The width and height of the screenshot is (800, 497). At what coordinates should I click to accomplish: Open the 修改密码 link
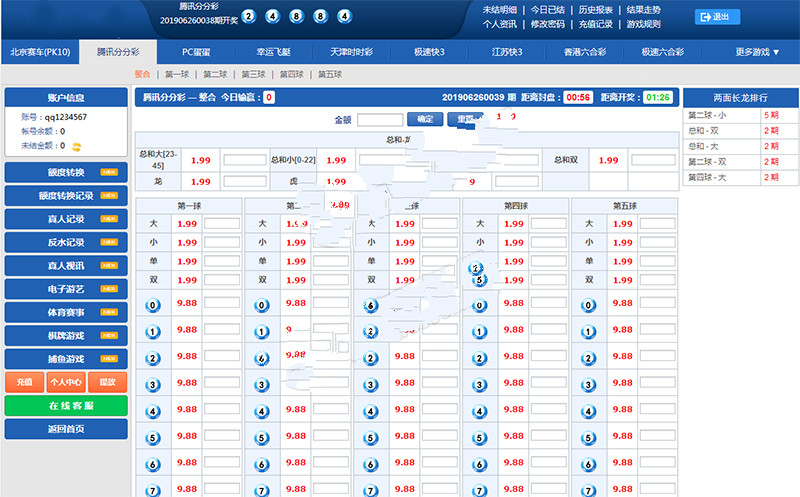pos(547,24)
